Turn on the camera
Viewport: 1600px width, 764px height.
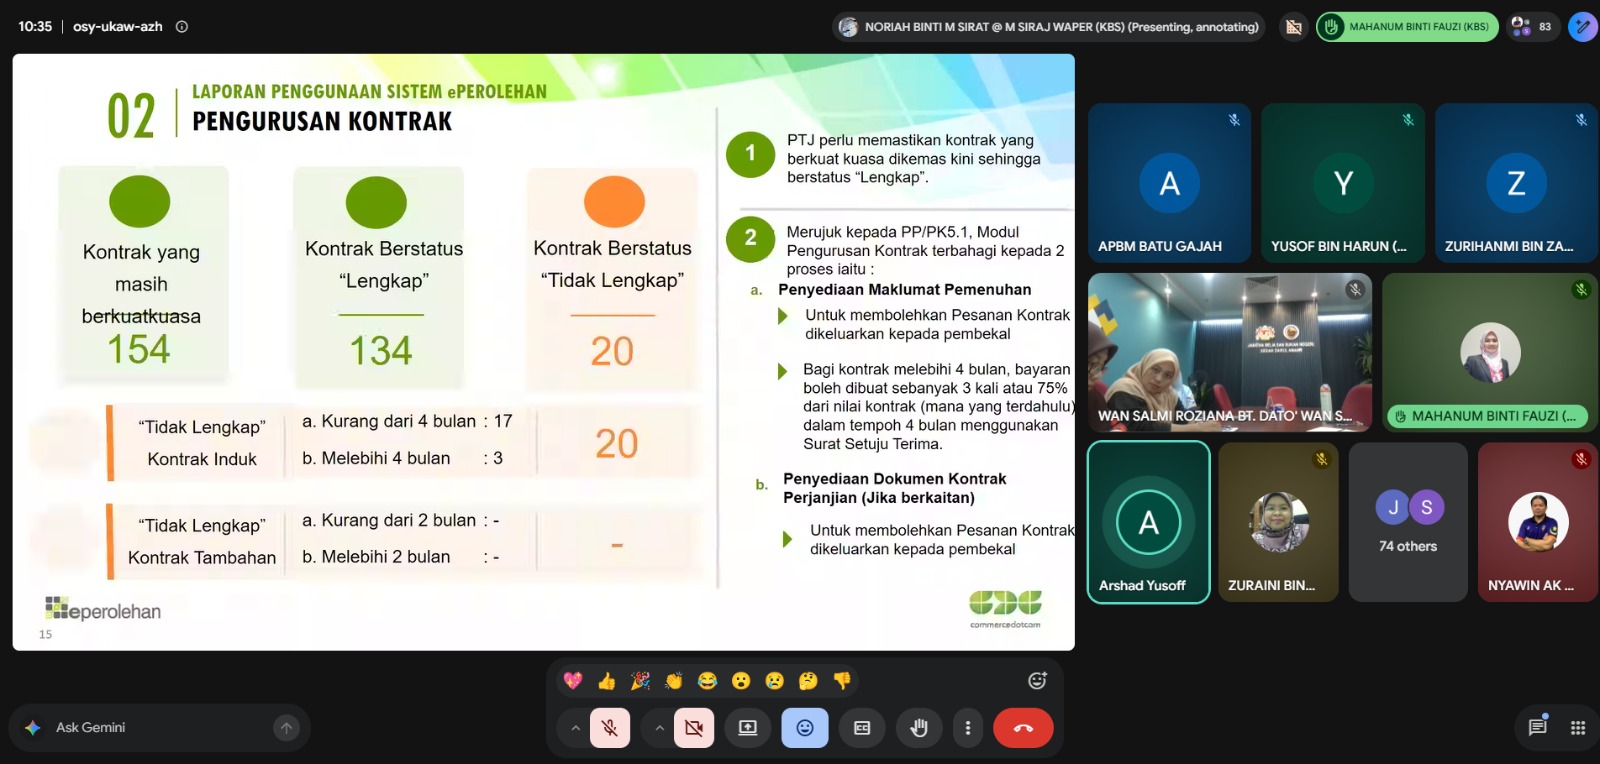pos(694,728)
